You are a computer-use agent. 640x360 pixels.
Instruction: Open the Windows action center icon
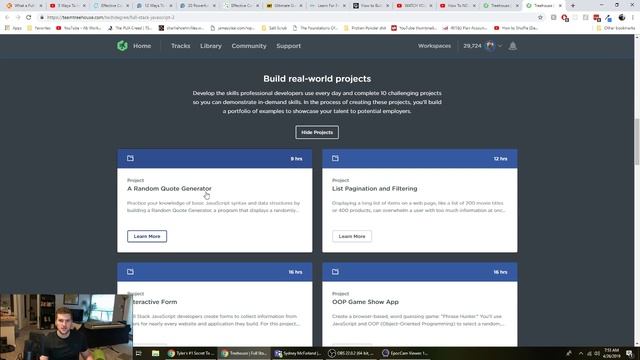[630, 353]
